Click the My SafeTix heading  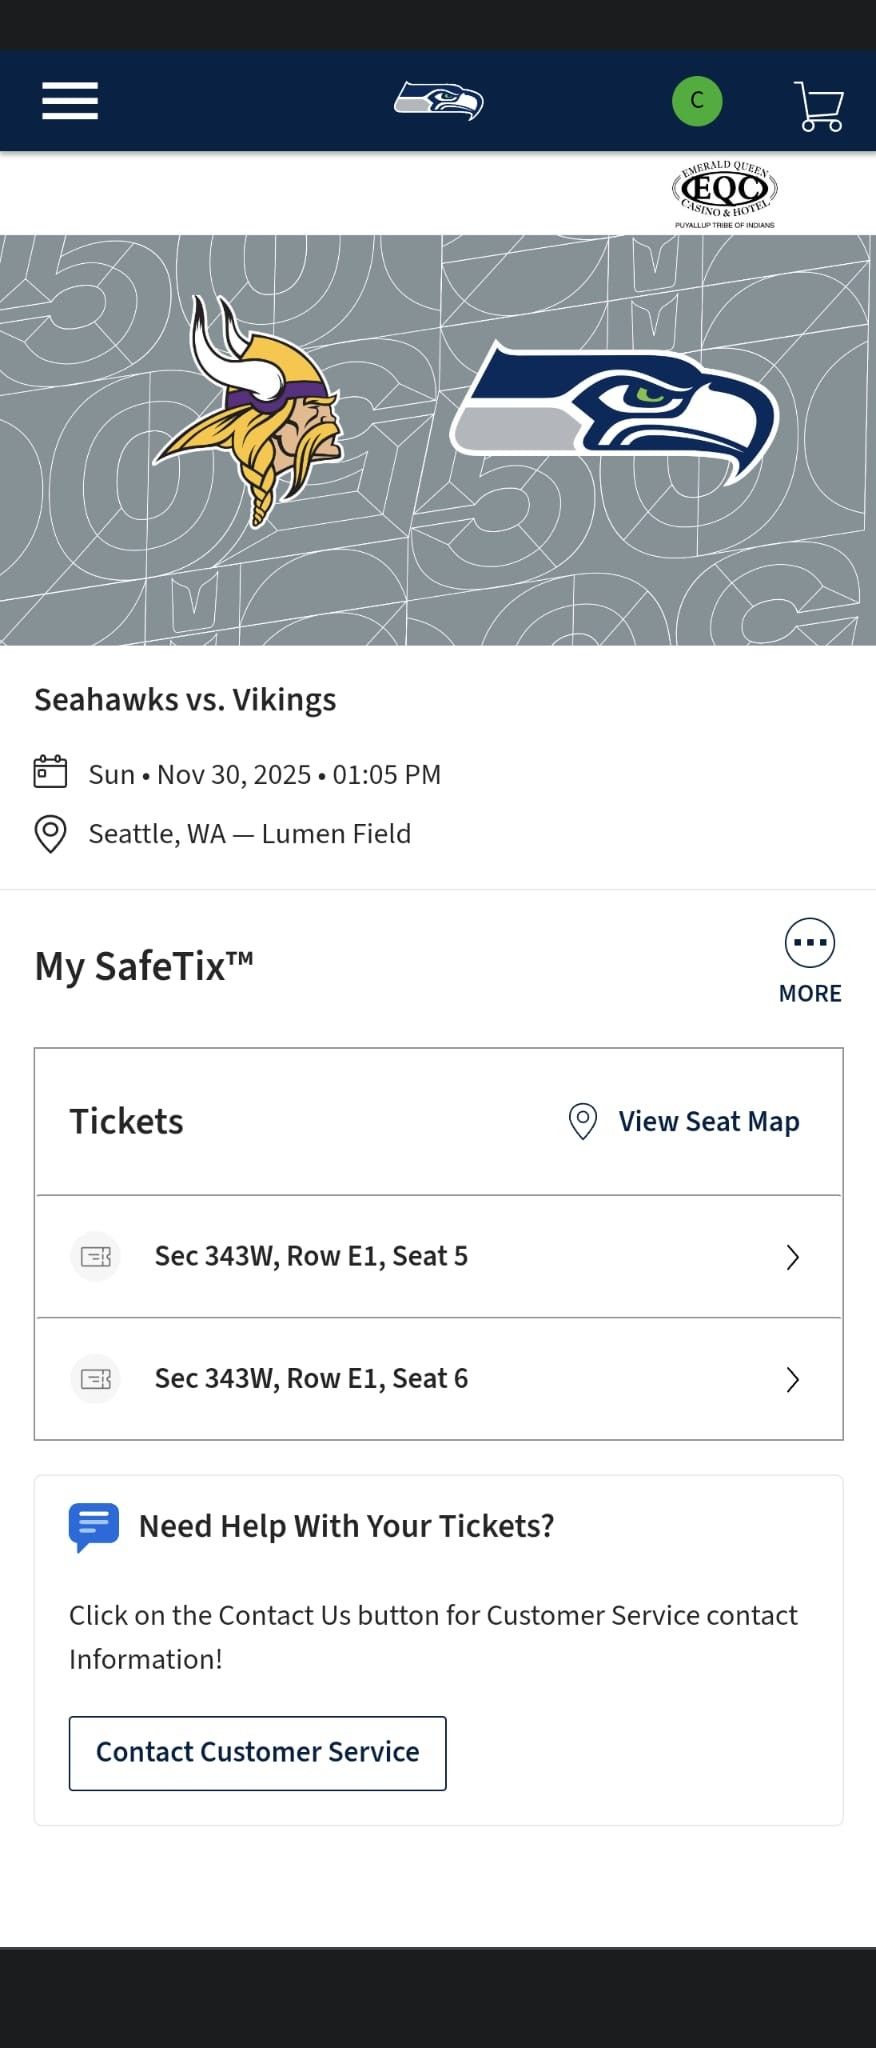click(143, 965)
